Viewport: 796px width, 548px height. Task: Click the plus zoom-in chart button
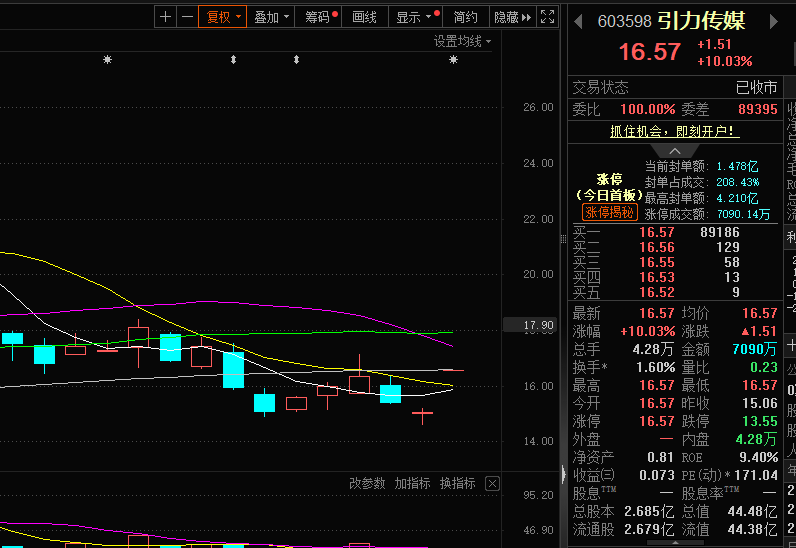[x=166, y=17]
